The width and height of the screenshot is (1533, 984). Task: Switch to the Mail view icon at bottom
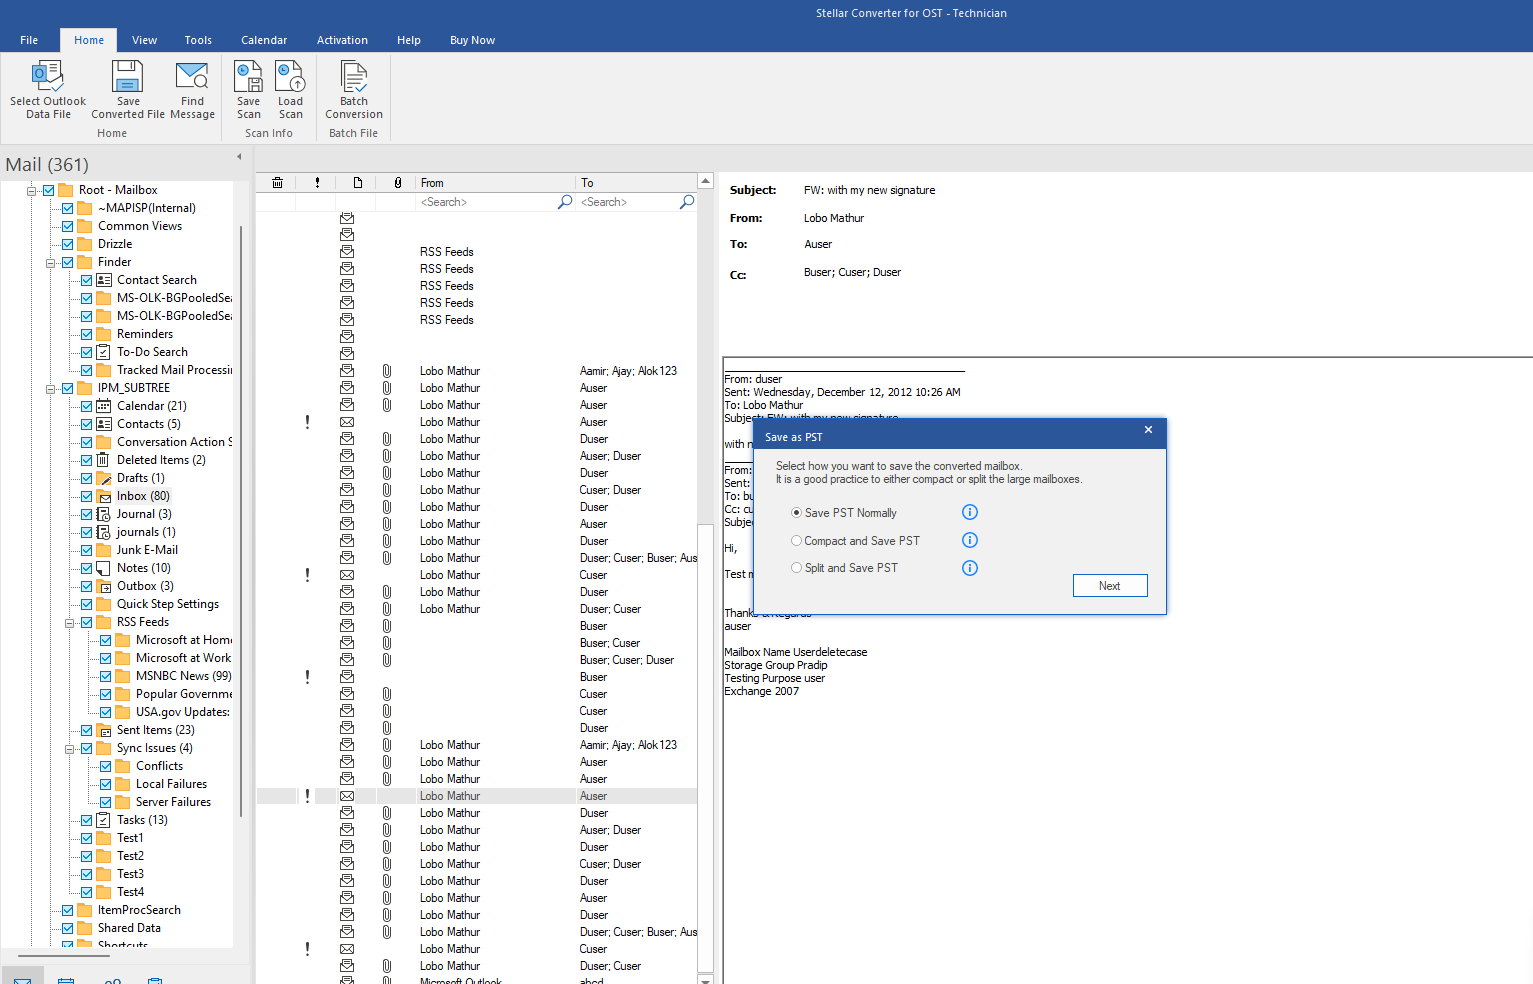click(x=22, y=980)
